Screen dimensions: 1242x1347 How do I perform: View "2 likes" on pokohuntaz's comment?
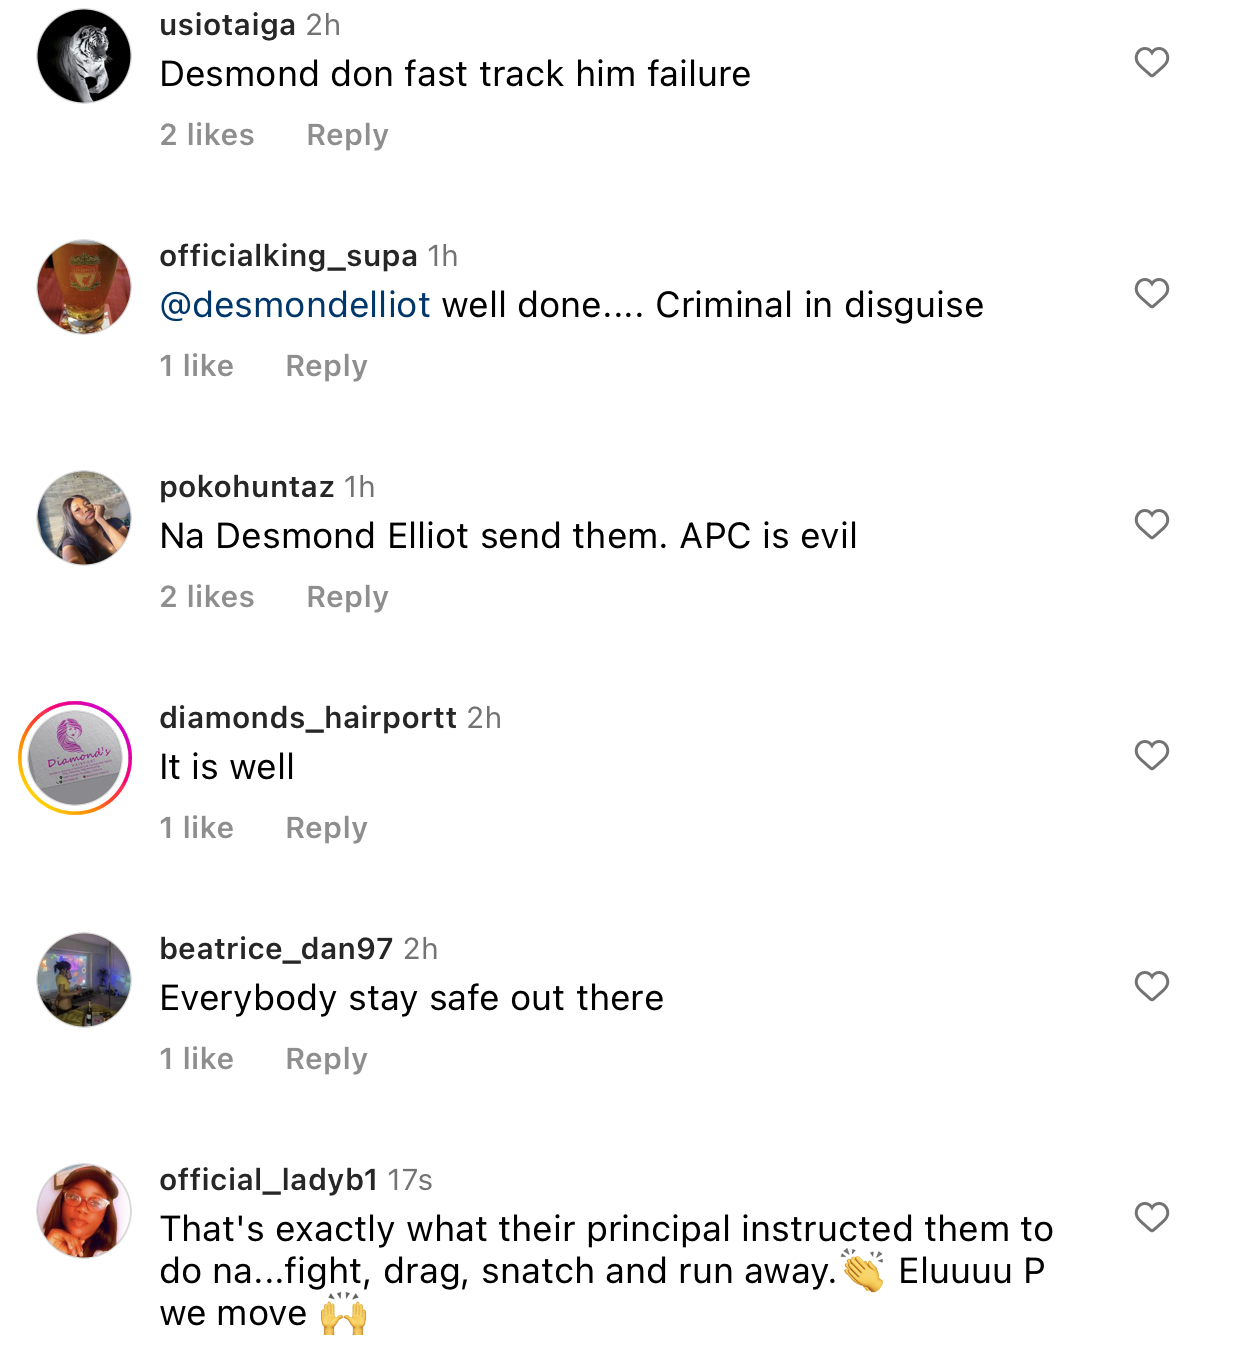pos(207,597)
